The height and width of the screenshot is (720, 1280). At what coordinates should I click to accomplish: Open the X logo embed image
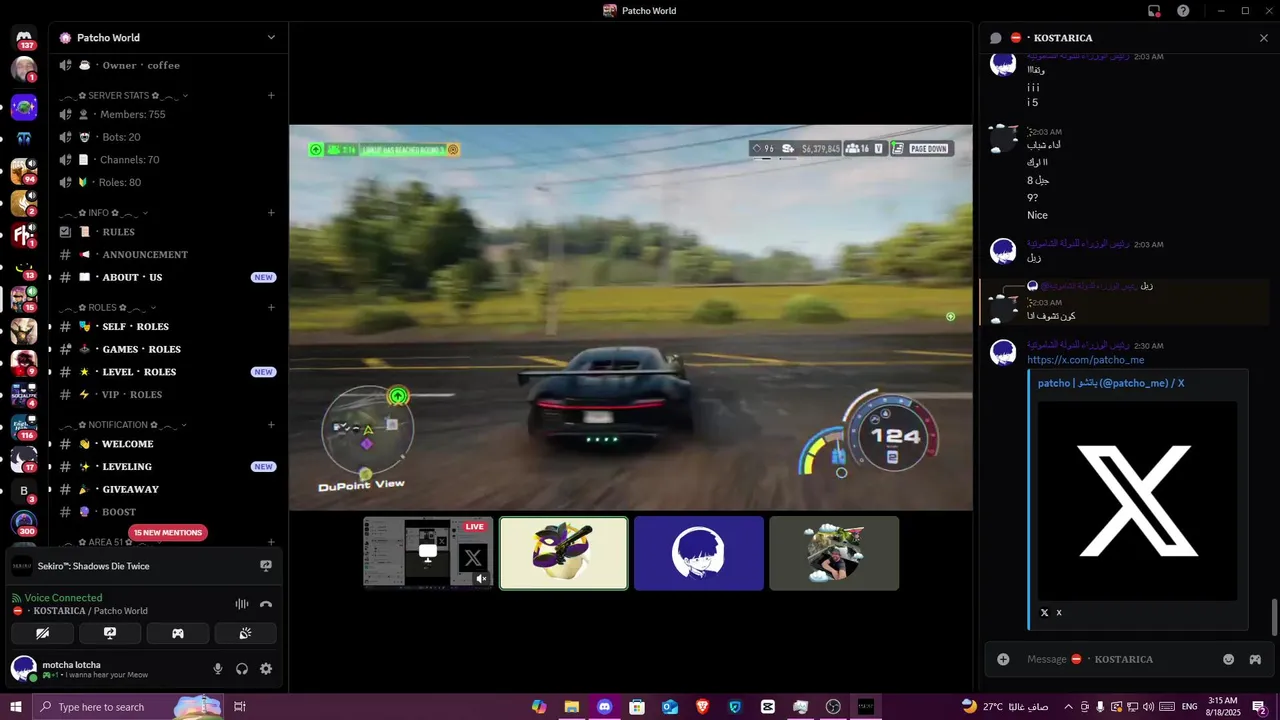(x=1138, y=501)
